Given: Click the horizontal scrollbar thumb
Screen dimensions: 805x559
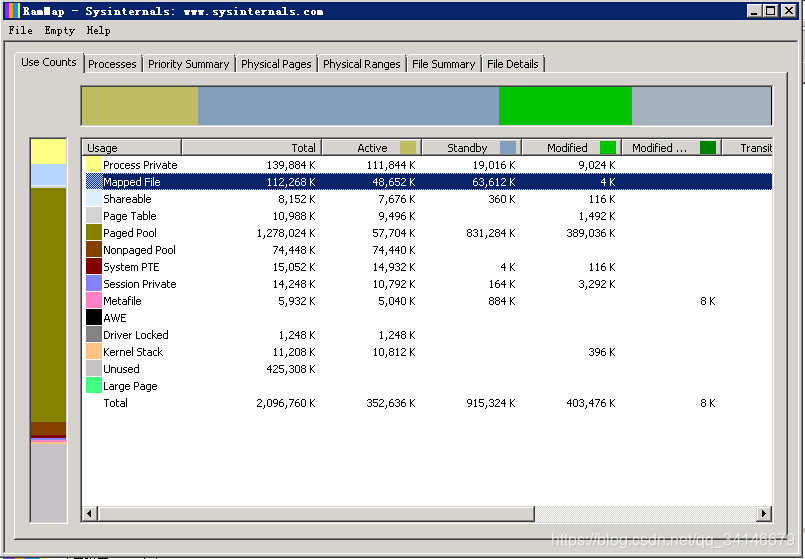Looking at the screenshot, I should pos(316,513).
